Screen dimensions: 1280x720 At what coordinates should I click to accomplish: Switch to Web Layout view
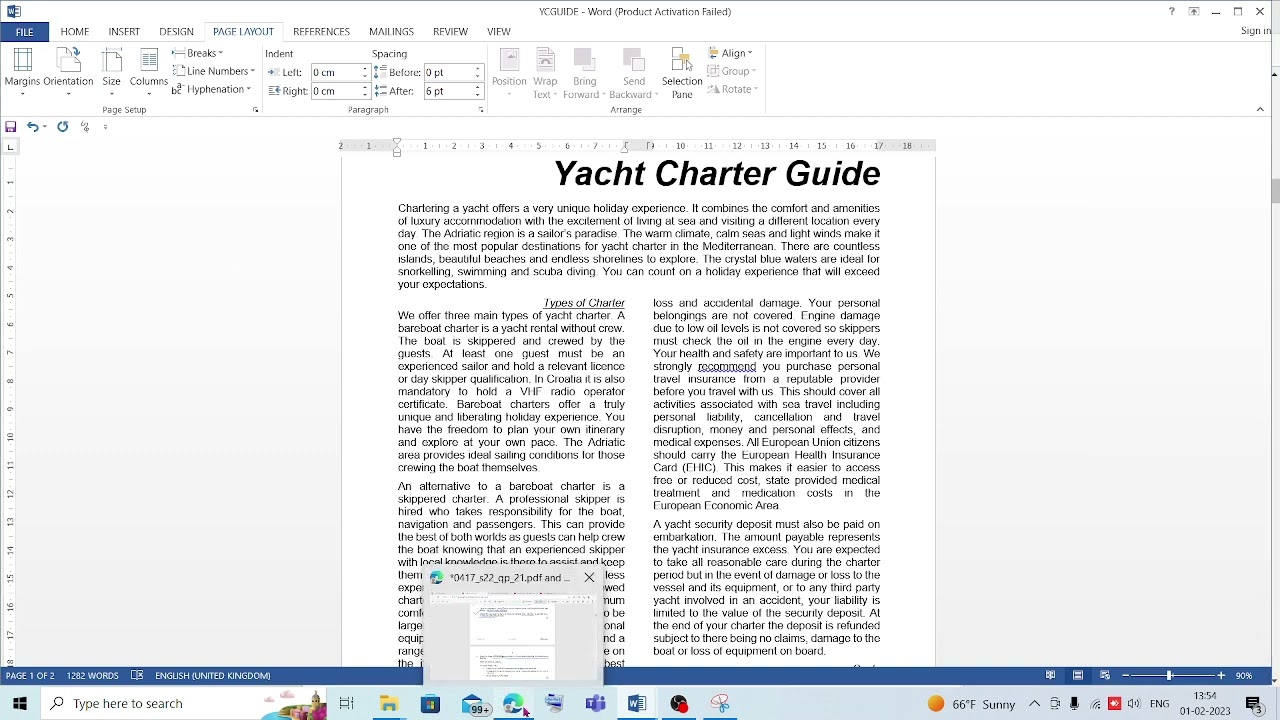coord(1104,676)
